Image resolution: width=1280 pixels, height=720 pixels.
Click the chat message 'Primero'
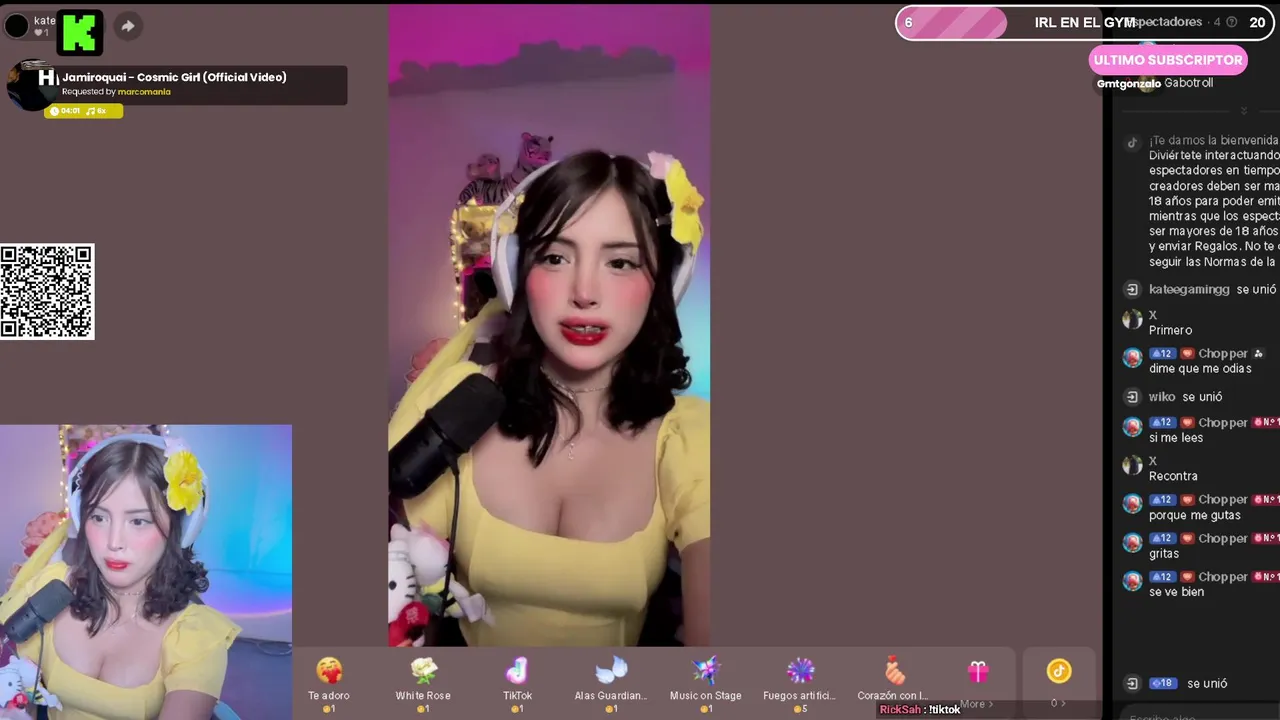coord(1170,330)
